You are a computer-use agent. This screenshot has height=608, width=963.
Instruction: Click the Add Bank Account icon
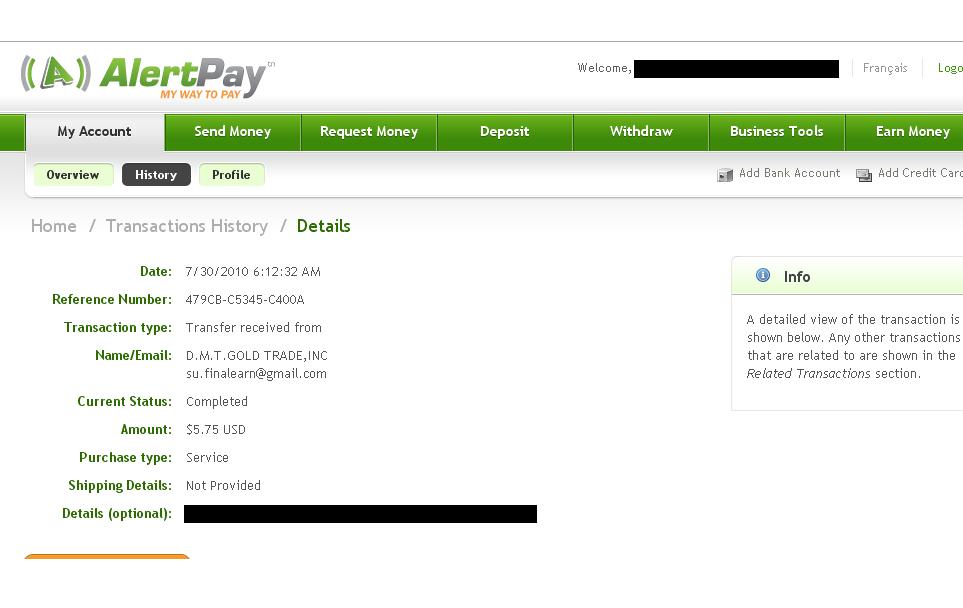coord(725,175)
